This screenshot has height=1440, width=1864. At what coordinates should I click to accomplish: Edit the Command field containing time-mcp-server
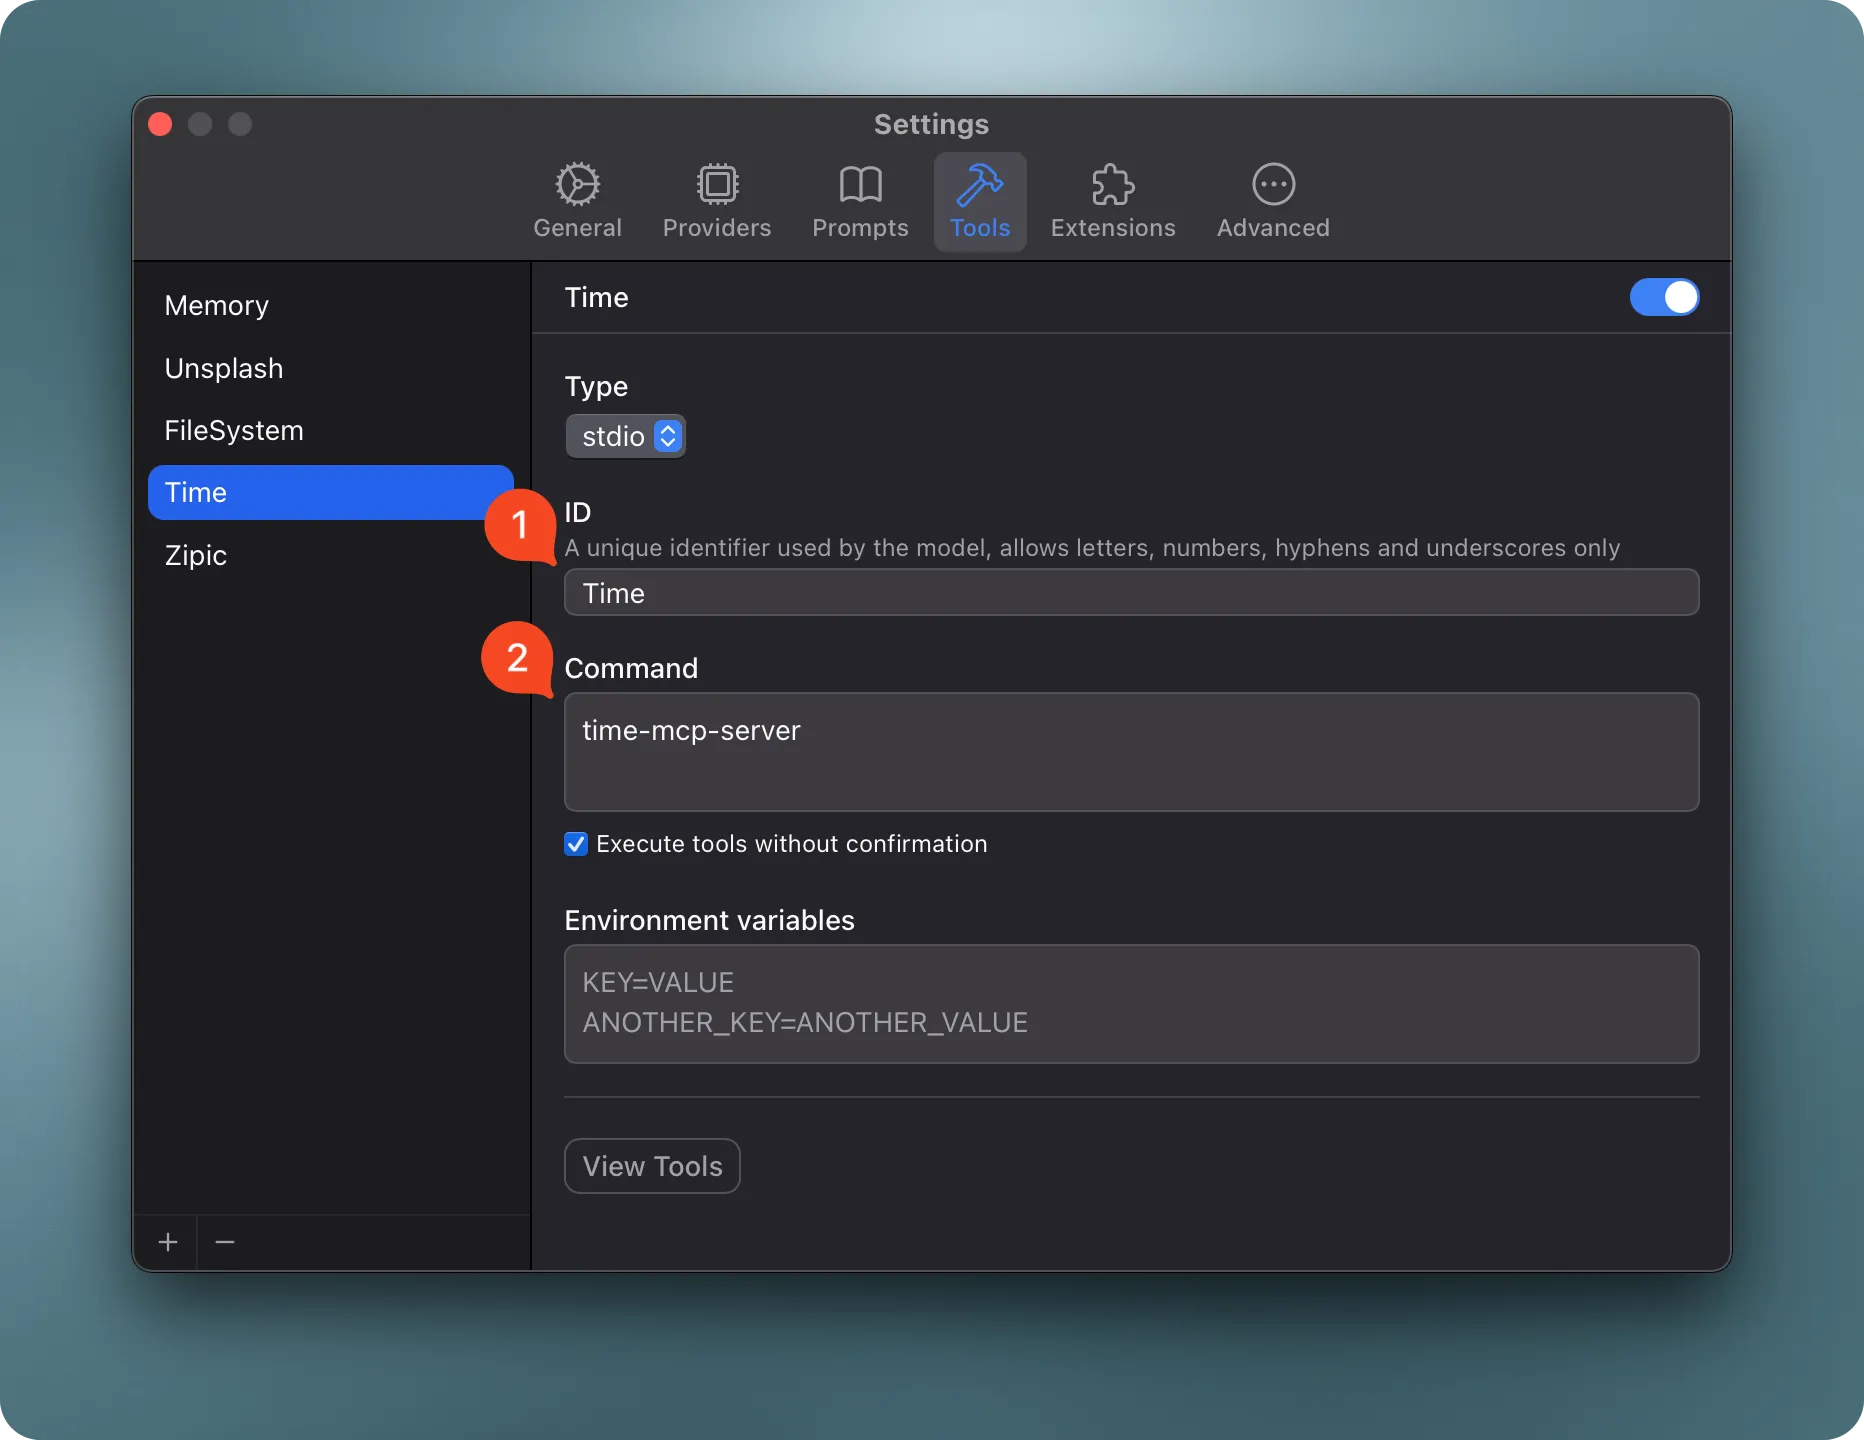coord(1130,752)
